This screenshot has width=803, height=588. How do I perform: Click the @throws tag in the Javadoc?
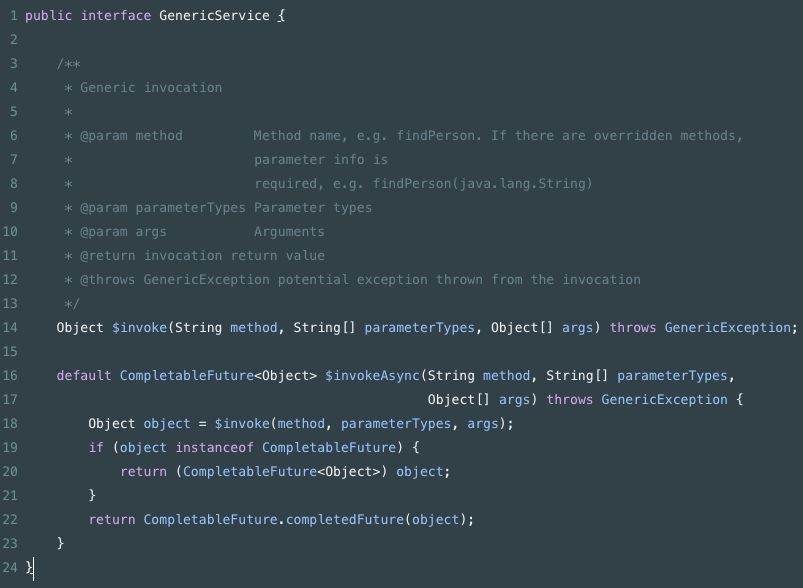click(107, 280)
